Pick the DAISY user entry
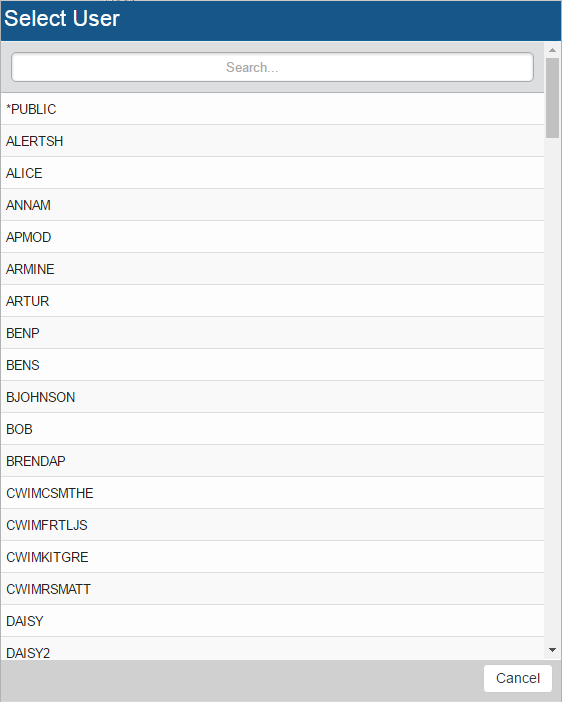The image size is (562, 702). 272,621
